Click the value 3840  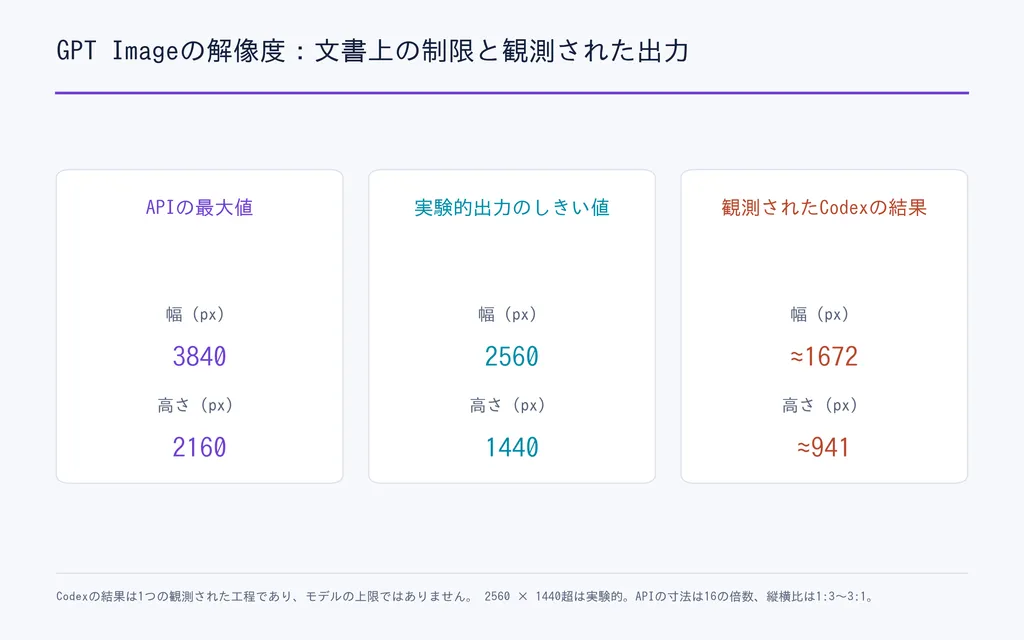click(x=199, y=357)
